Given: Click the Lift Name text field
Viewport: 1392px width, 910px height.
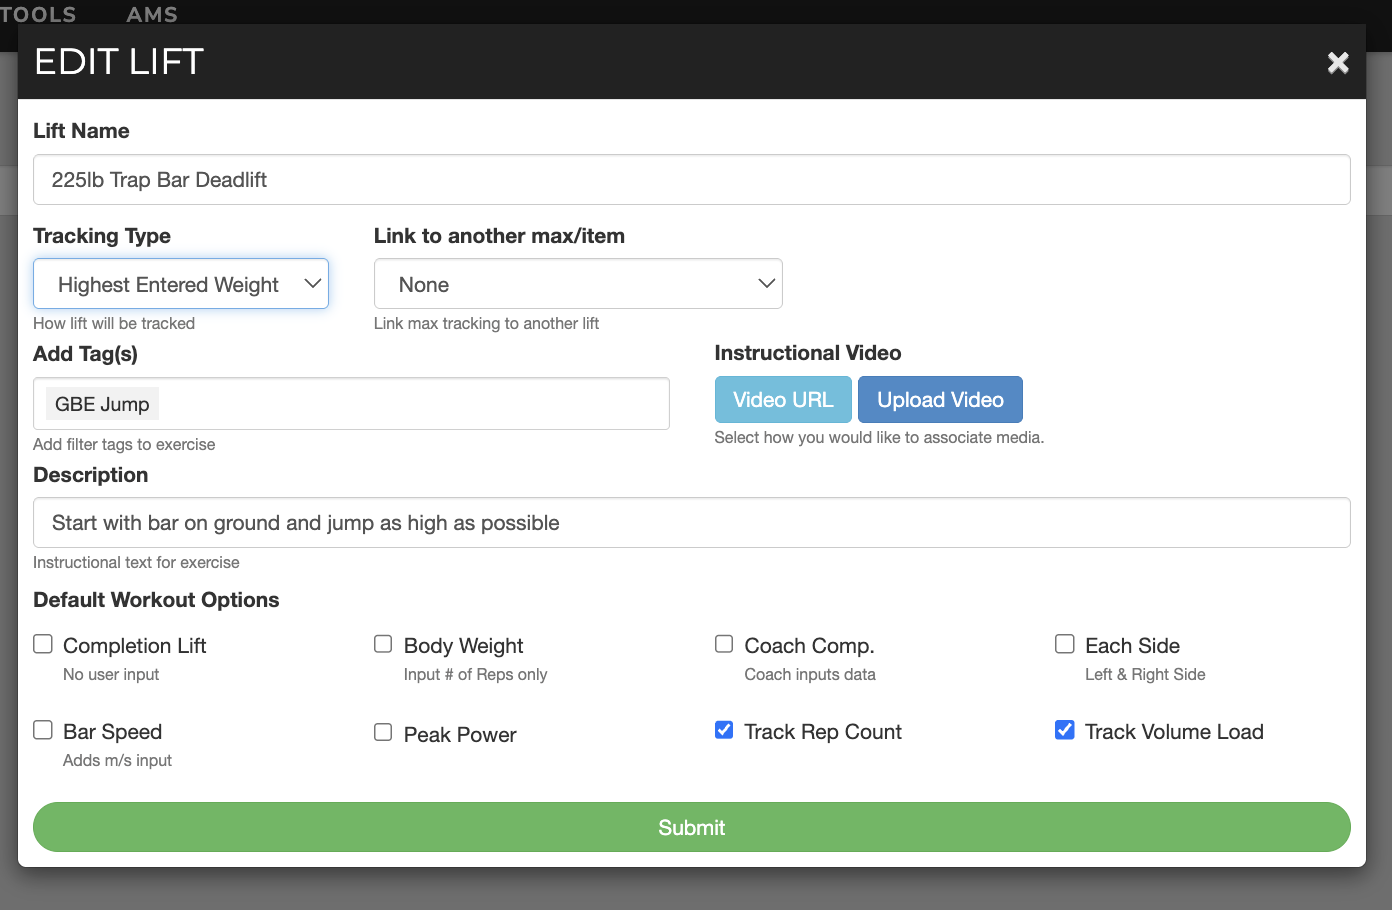Looking at the screenshot, I should tap(691, 180).
